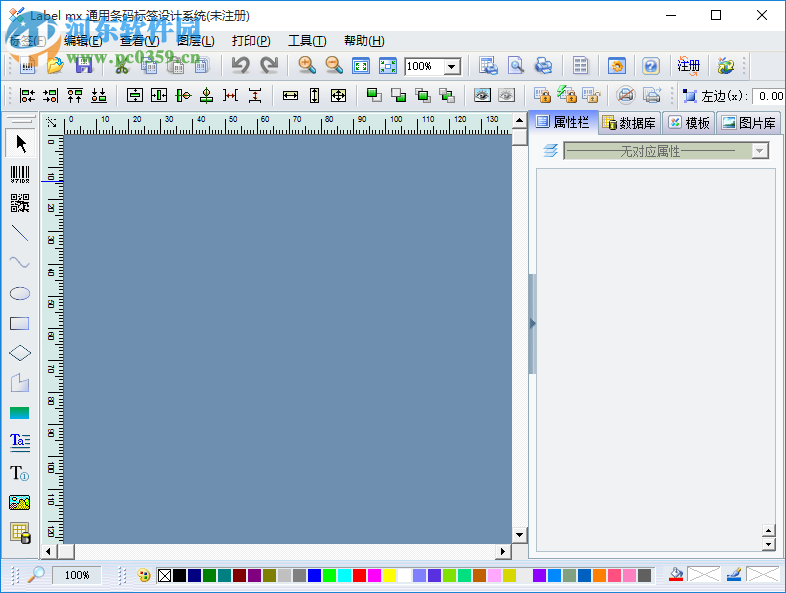The height and width of the screenshot is (593, 786).
Task: Switch to the 图片库 tab
Action: click(749, 123)
